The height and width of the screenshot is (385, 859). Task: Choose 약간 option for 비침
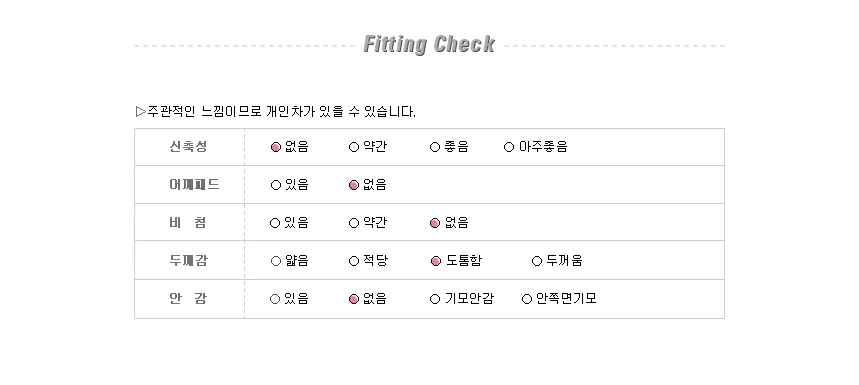(x=354, y=223)
